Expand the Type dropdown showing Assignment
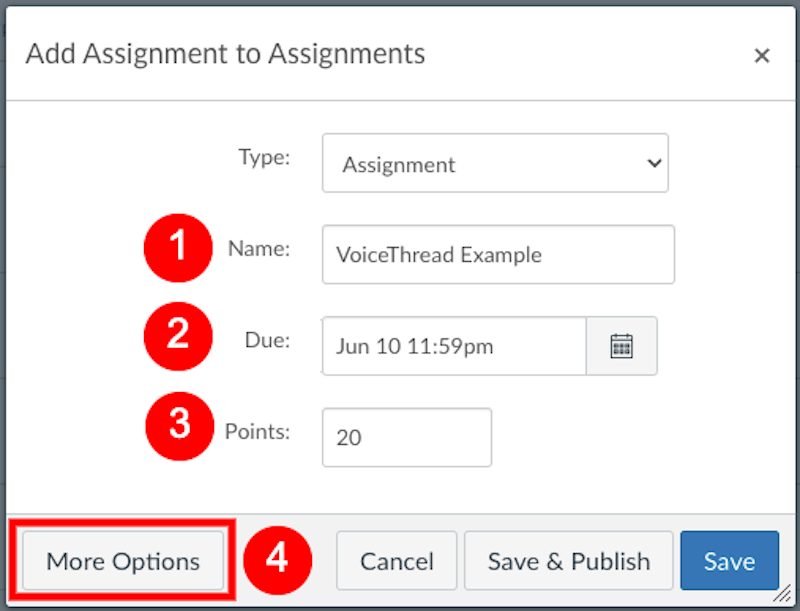Viewport: 800px width, 611px height. [495, 163]
